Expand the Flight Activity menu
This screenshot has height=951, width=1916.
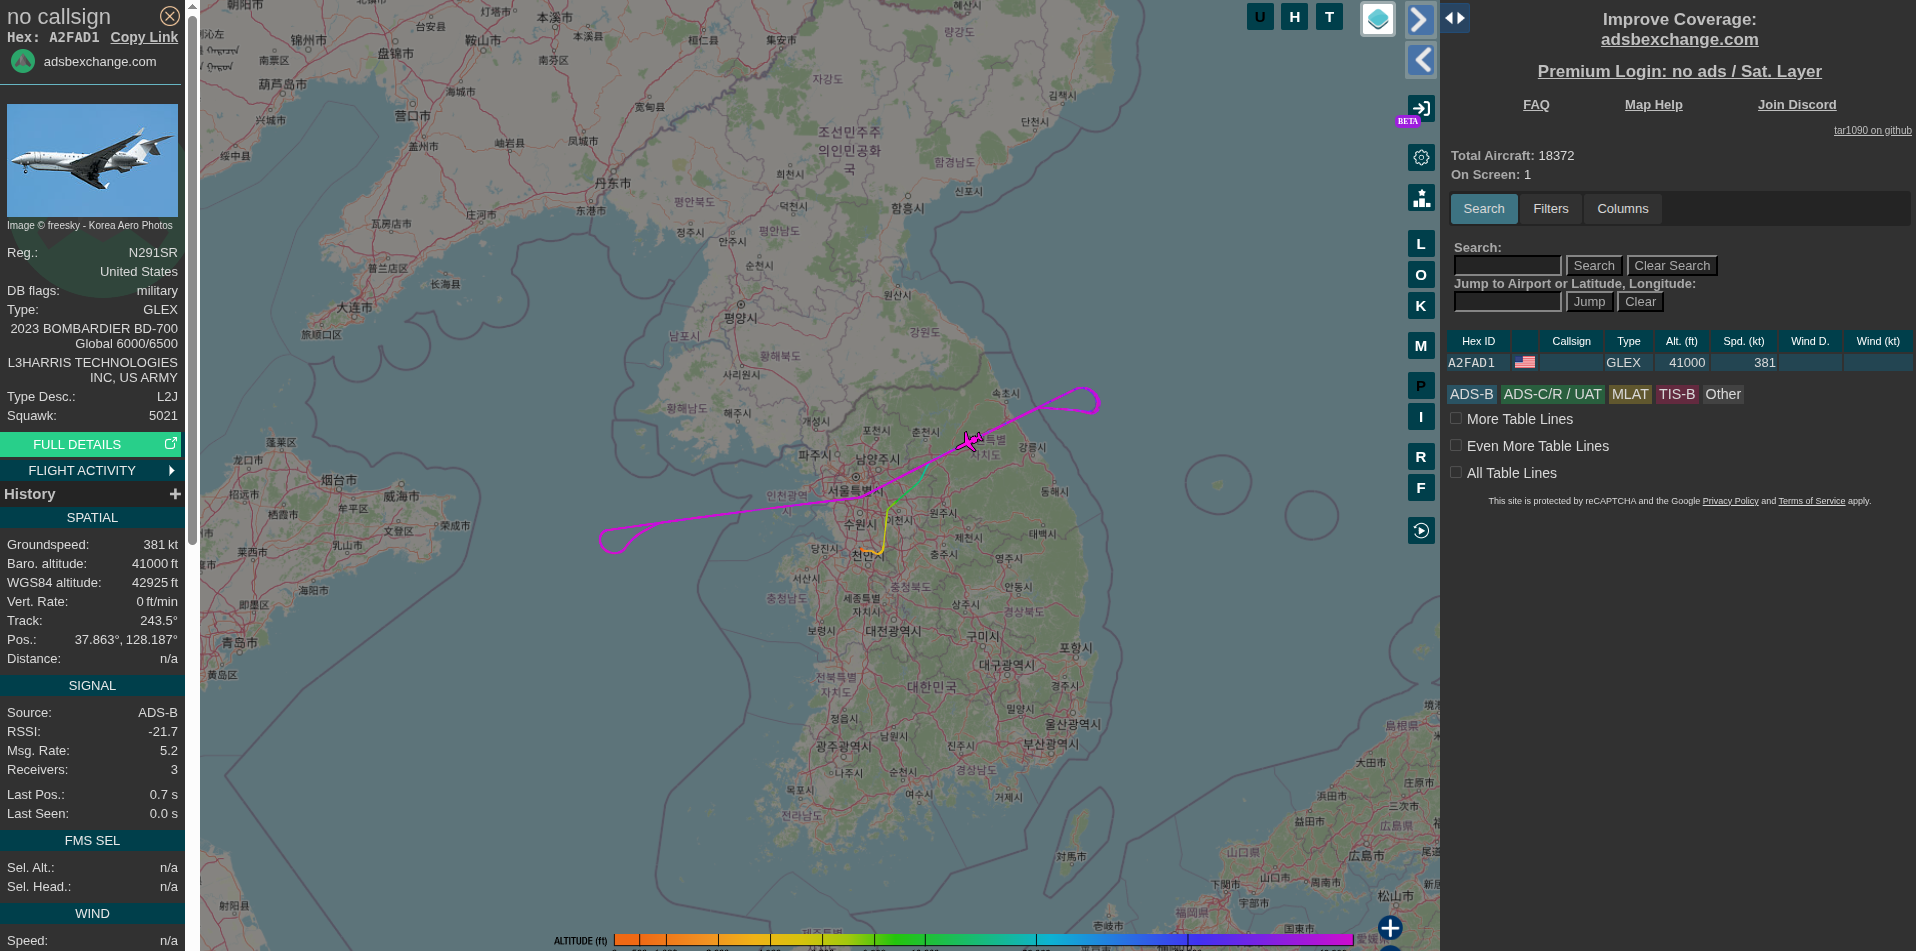click(91, 470)
